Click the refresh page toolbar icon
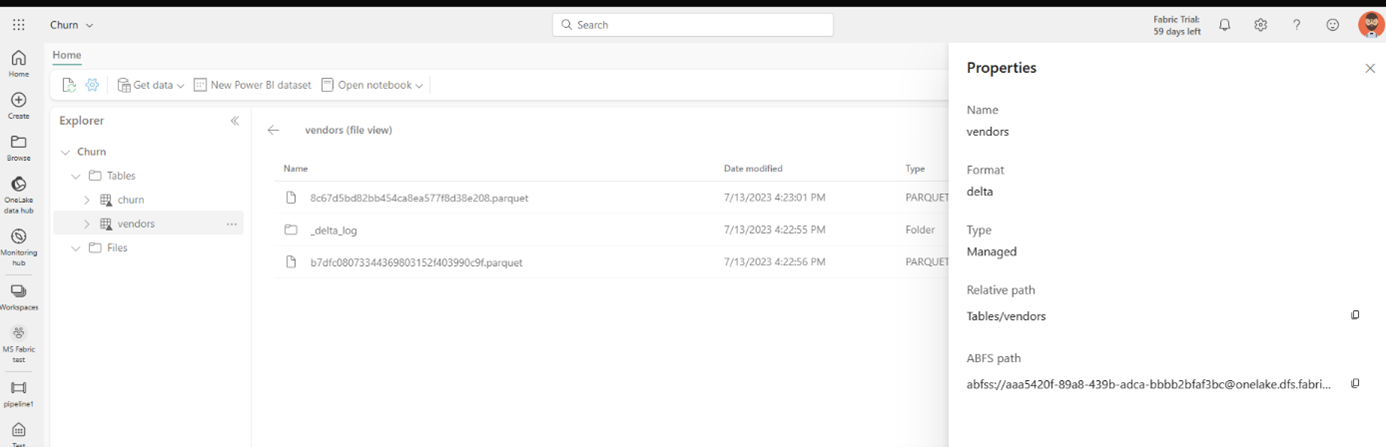This screenshot has height=447, width=1386. tap(69, 85)
